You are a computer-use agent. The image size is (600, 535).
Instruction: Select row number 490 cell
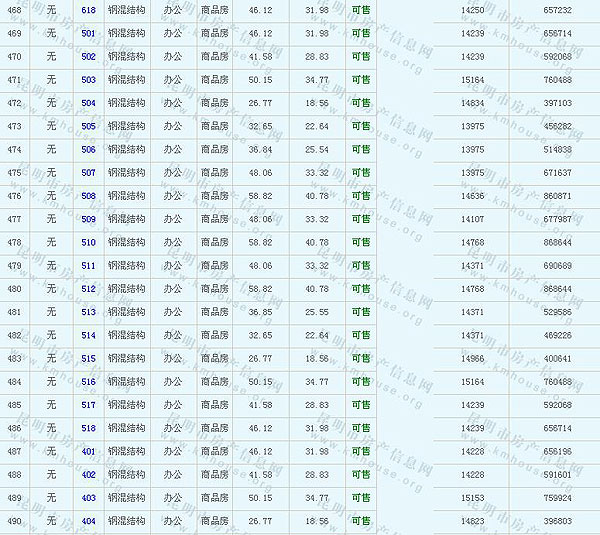click(x=14, y=521)
